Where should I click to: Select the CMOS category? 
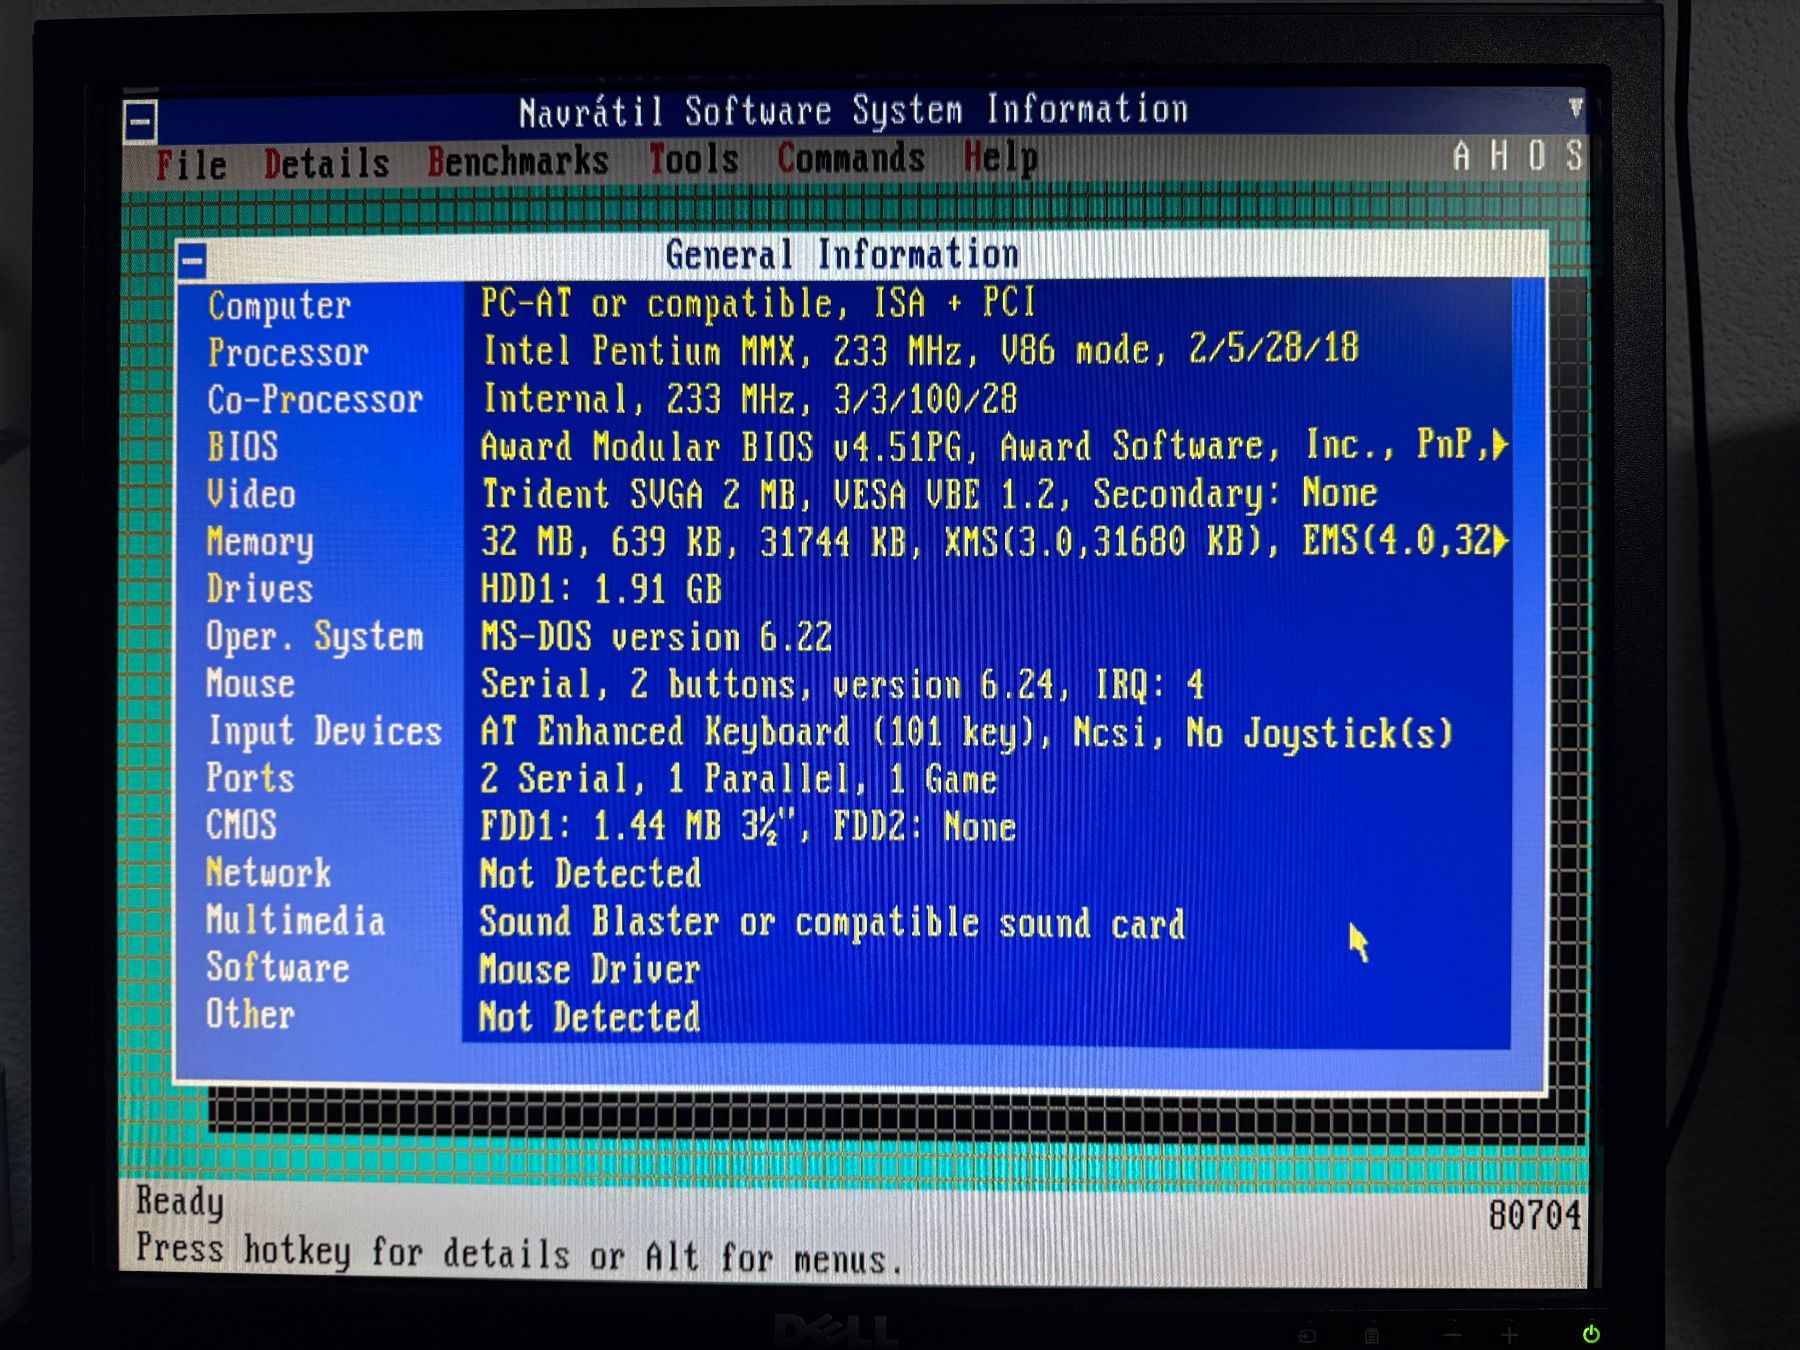[x=241, y=825]
